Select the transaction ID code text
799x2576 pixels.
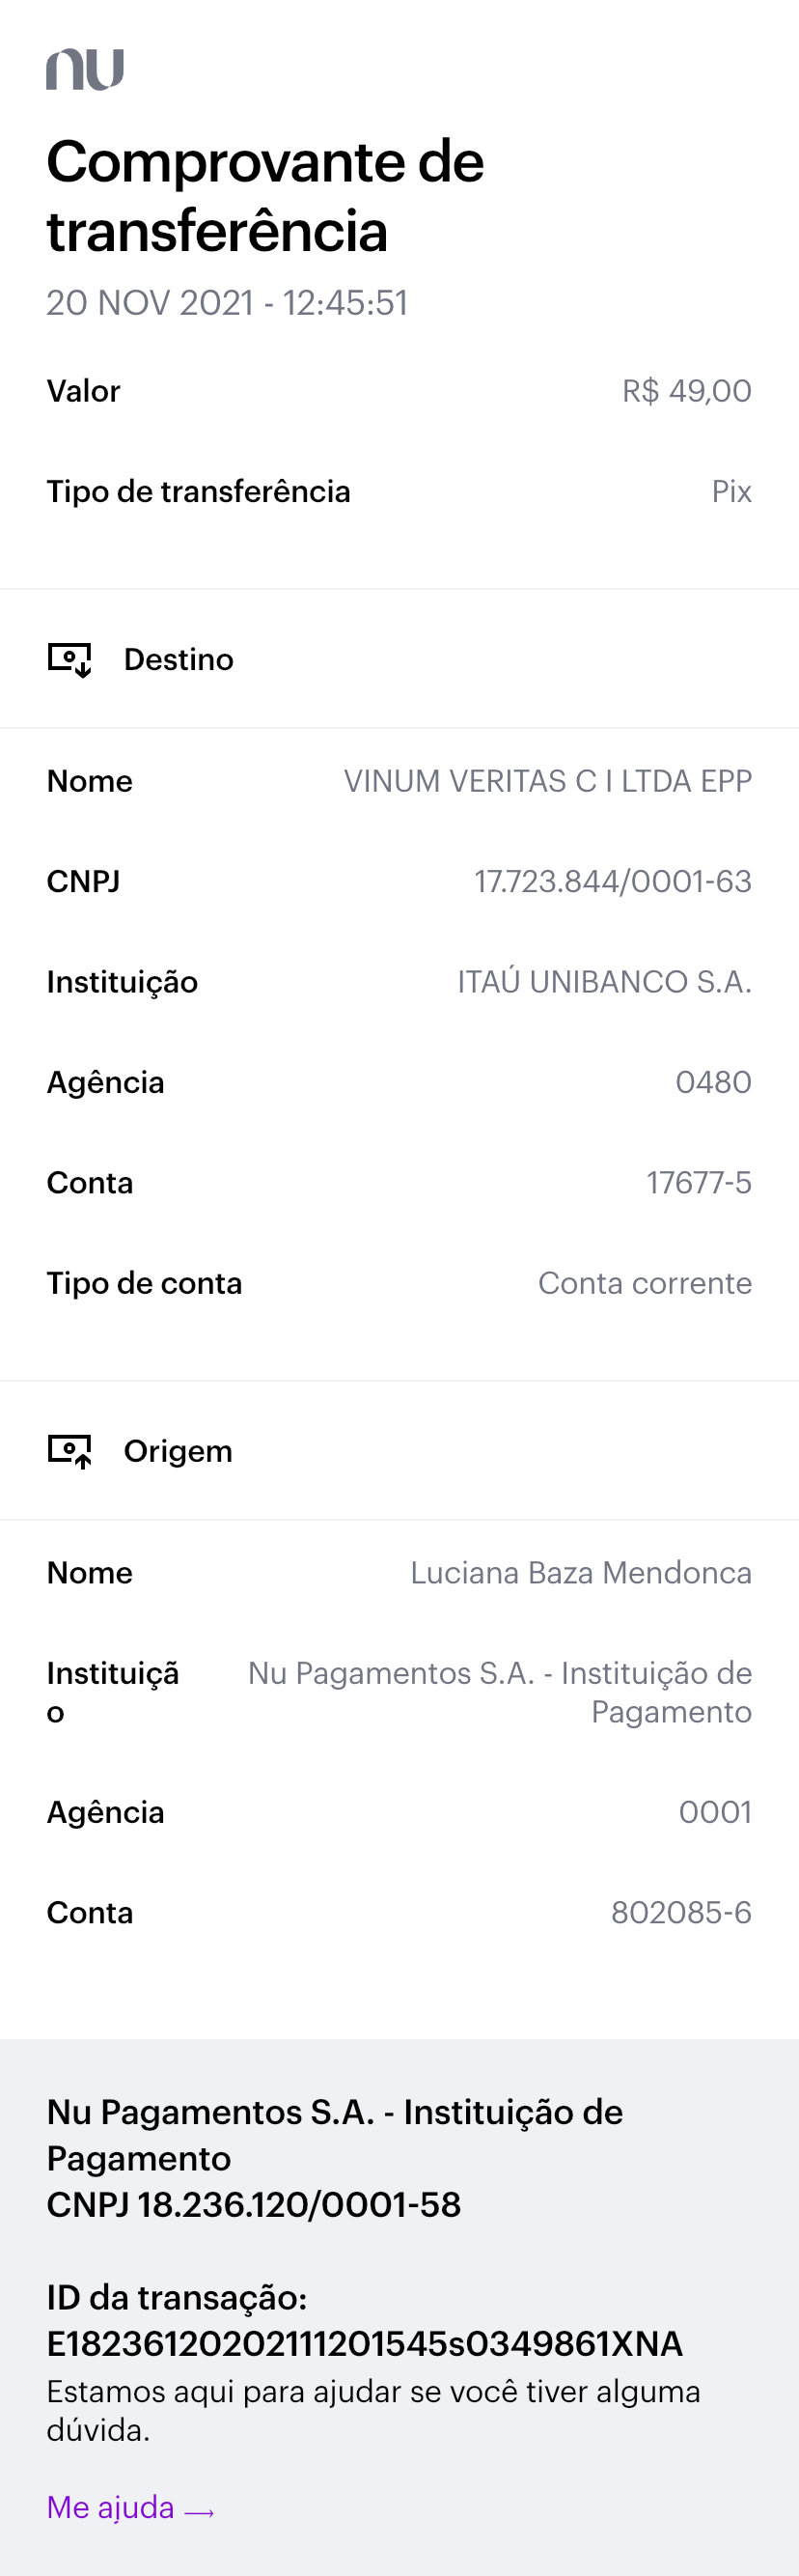point(365,2343)
